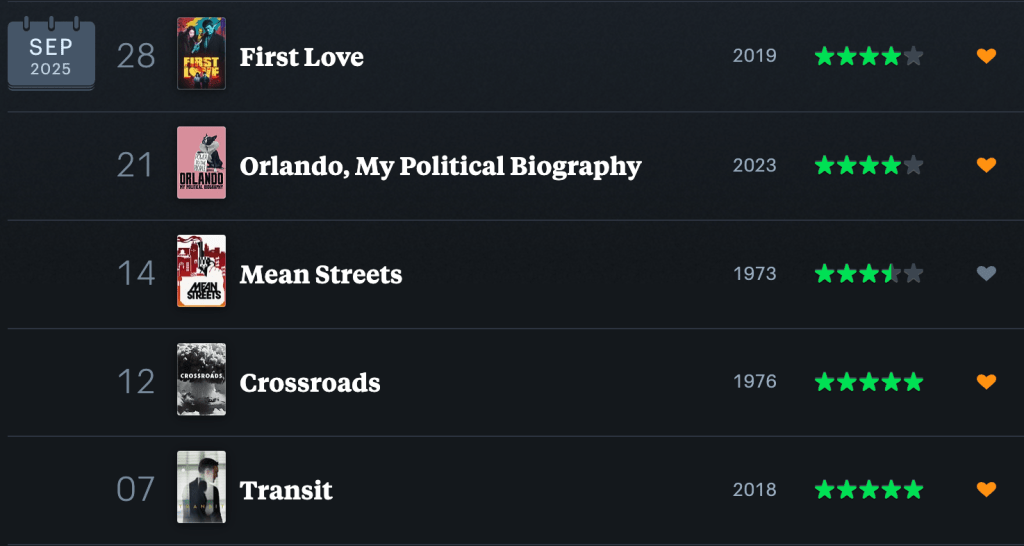The image size is (1024, 546).
Task: Open the First Love film title link
Action: point(301,57)
